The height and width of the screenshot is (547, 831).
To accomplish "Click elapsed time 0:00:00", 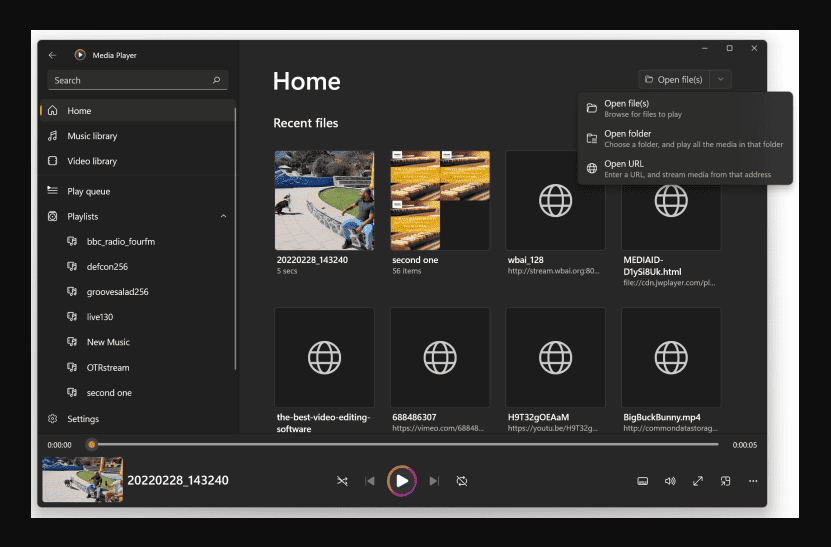I will point(59,445).
